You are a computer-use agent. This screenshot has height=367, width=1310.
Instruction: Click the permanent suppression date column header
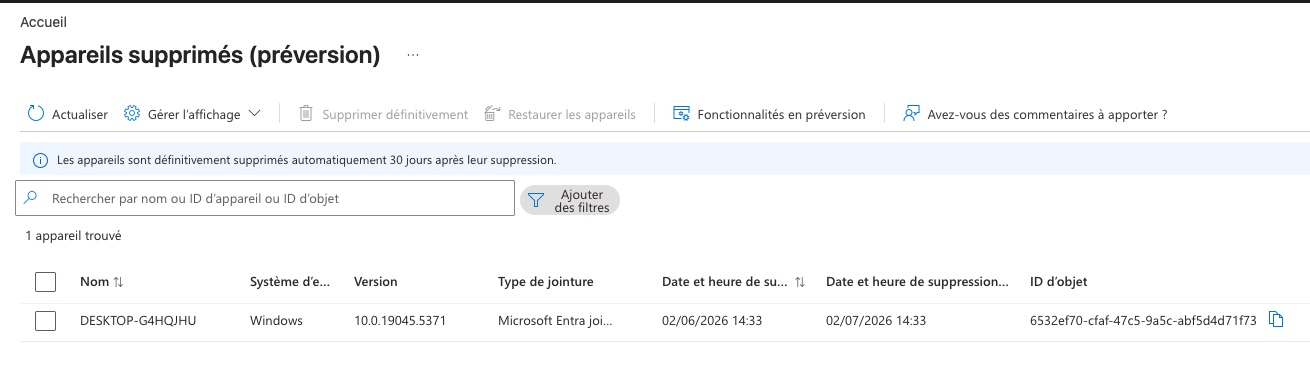click(x=917, y=282)
